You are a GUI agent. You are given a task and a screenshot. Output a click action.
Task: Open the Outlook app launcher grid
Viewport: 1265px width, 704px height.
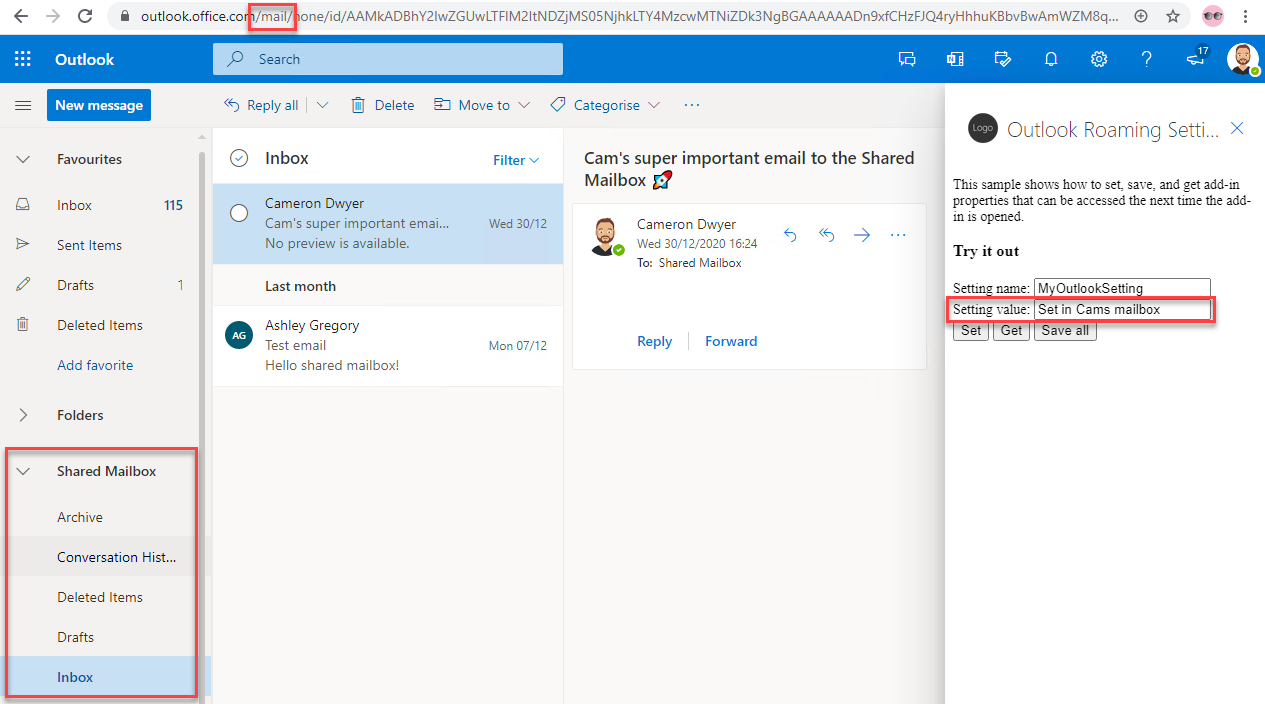tap(23, 59)
